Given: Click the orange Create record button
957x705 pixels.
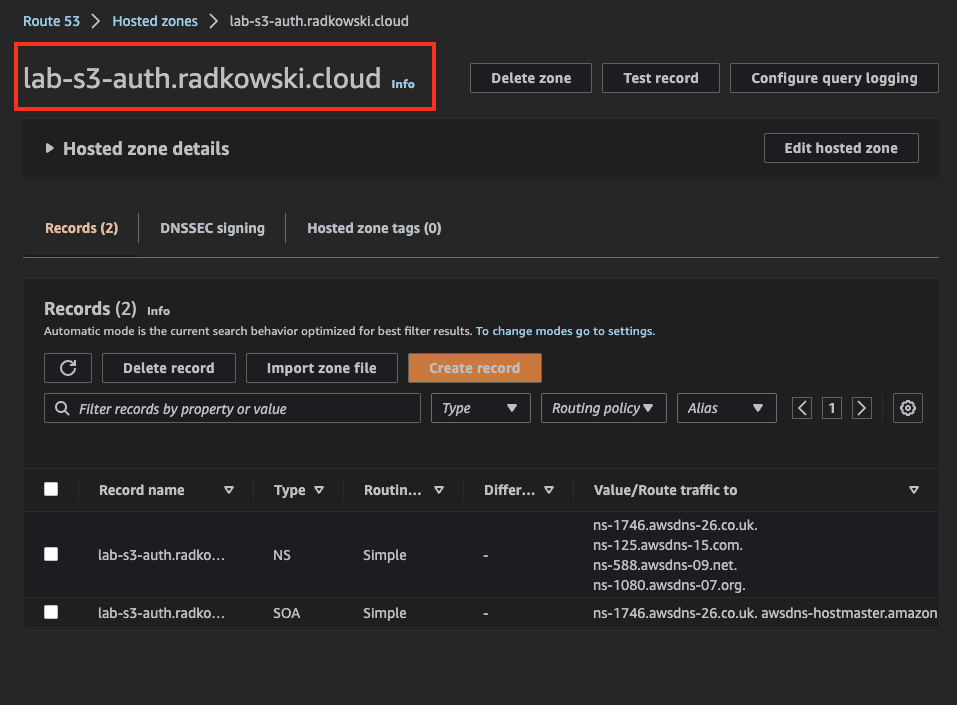Looking at the screenshot, I should click(x=475, y=368).
